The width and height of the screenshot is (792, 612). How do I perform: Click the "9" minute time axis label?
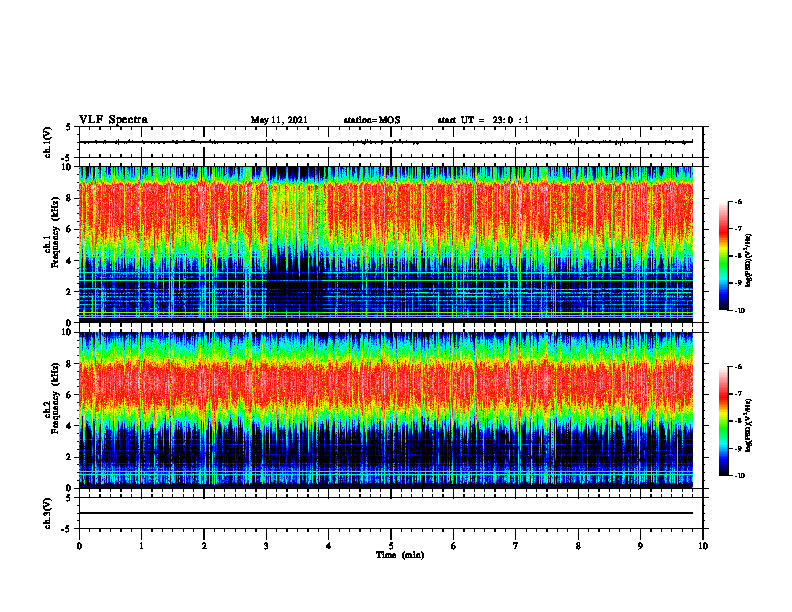click(640, 546)
